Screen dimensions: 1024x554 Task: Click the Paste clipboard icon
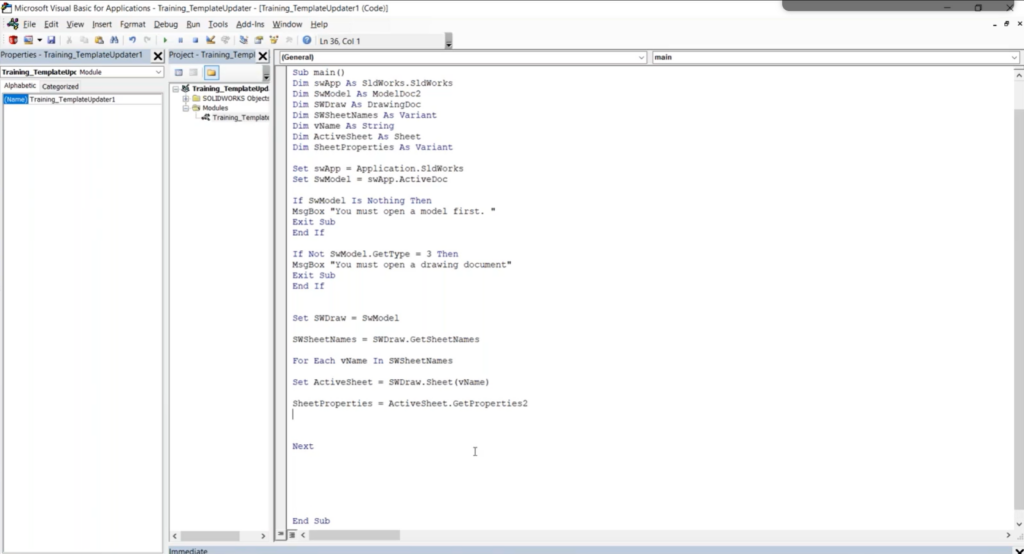tap(99, 41)
